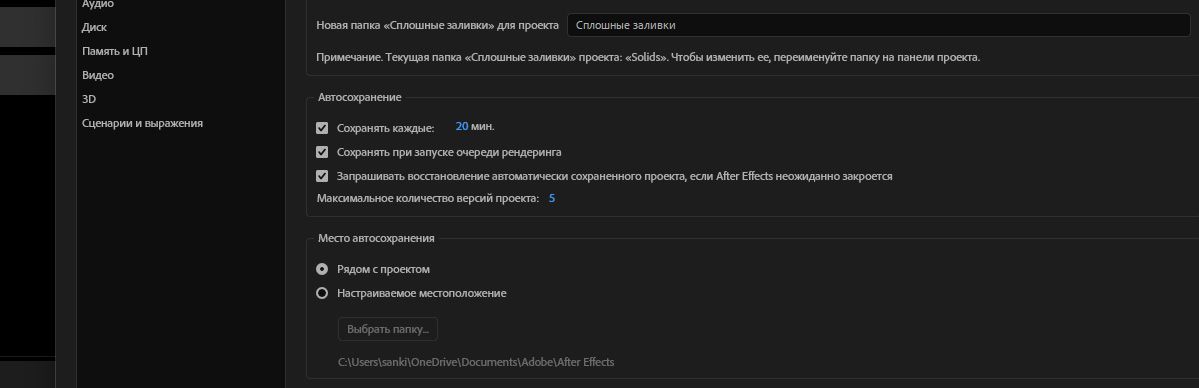Click the 20 minute autosave interval value
The width and height of the screenshot is (1199, 388).
click(x=462, y=127)
